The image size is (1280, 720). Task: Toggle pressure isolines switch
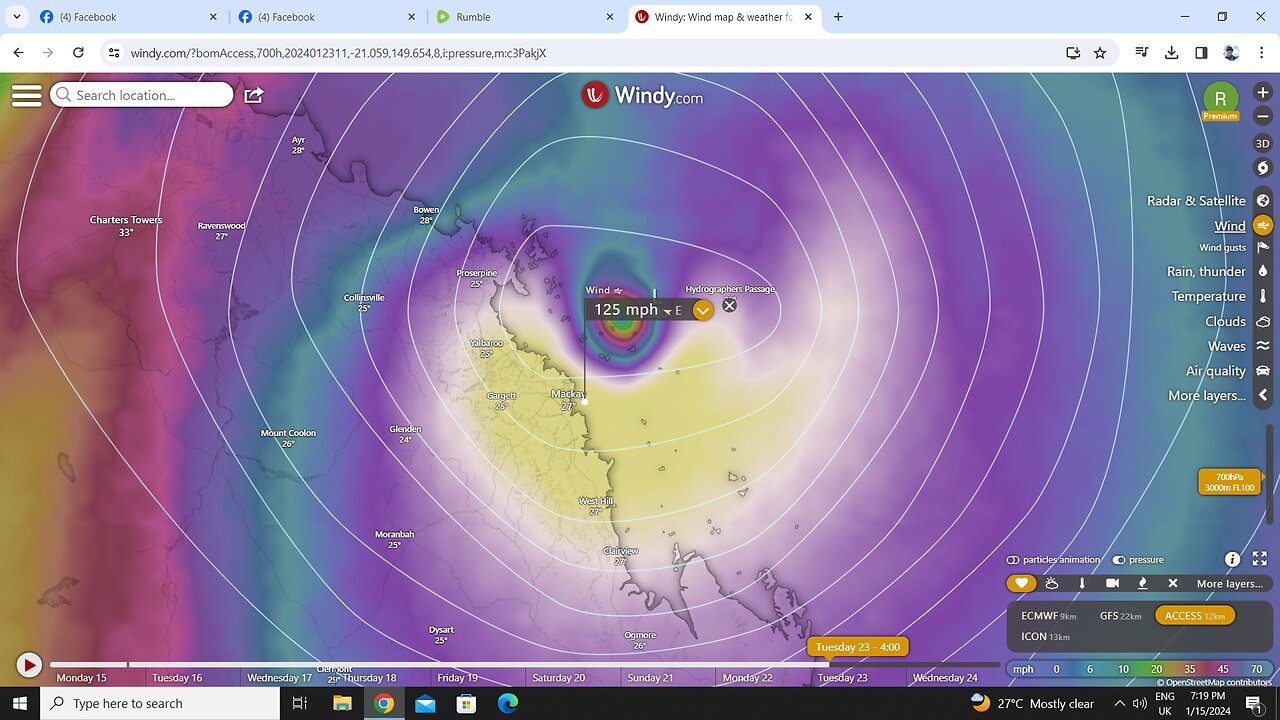pos(1138,560)
